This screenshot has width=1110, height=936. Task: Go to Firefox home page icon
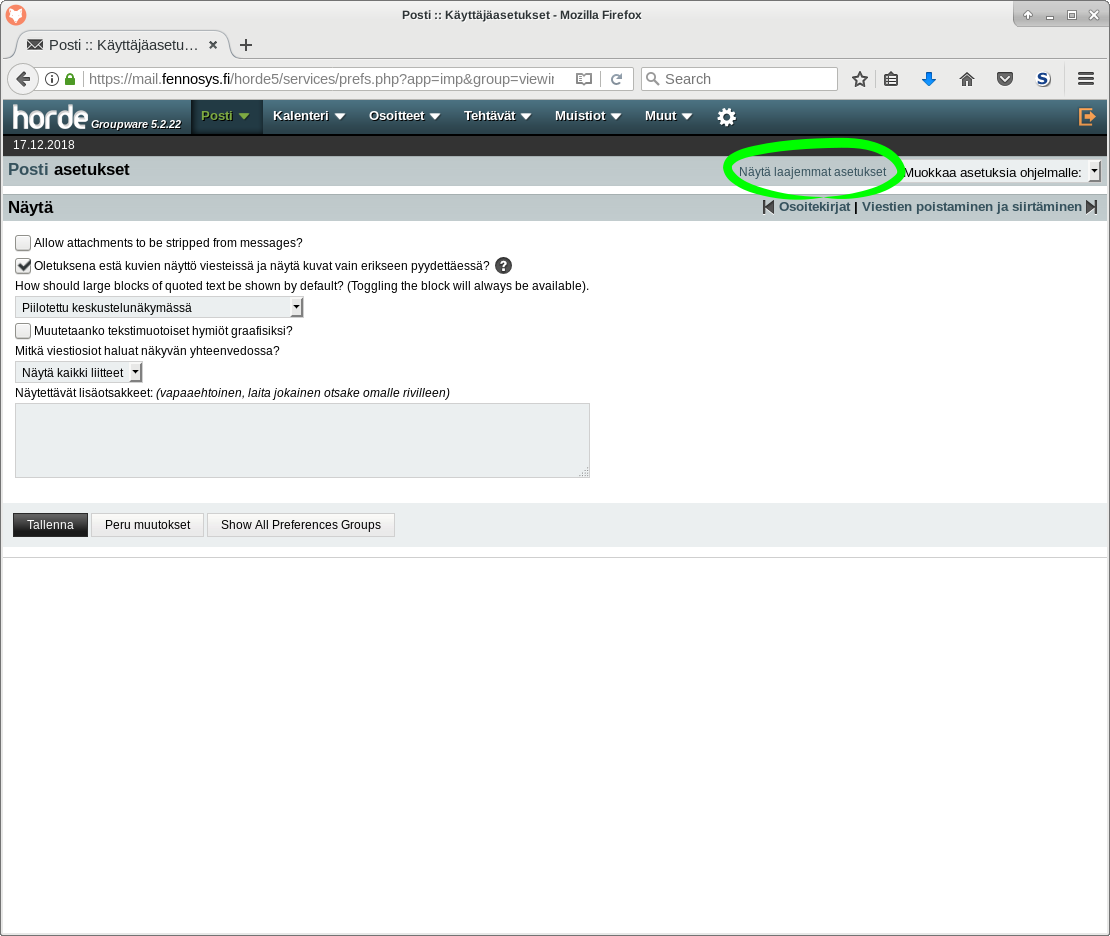966,79
